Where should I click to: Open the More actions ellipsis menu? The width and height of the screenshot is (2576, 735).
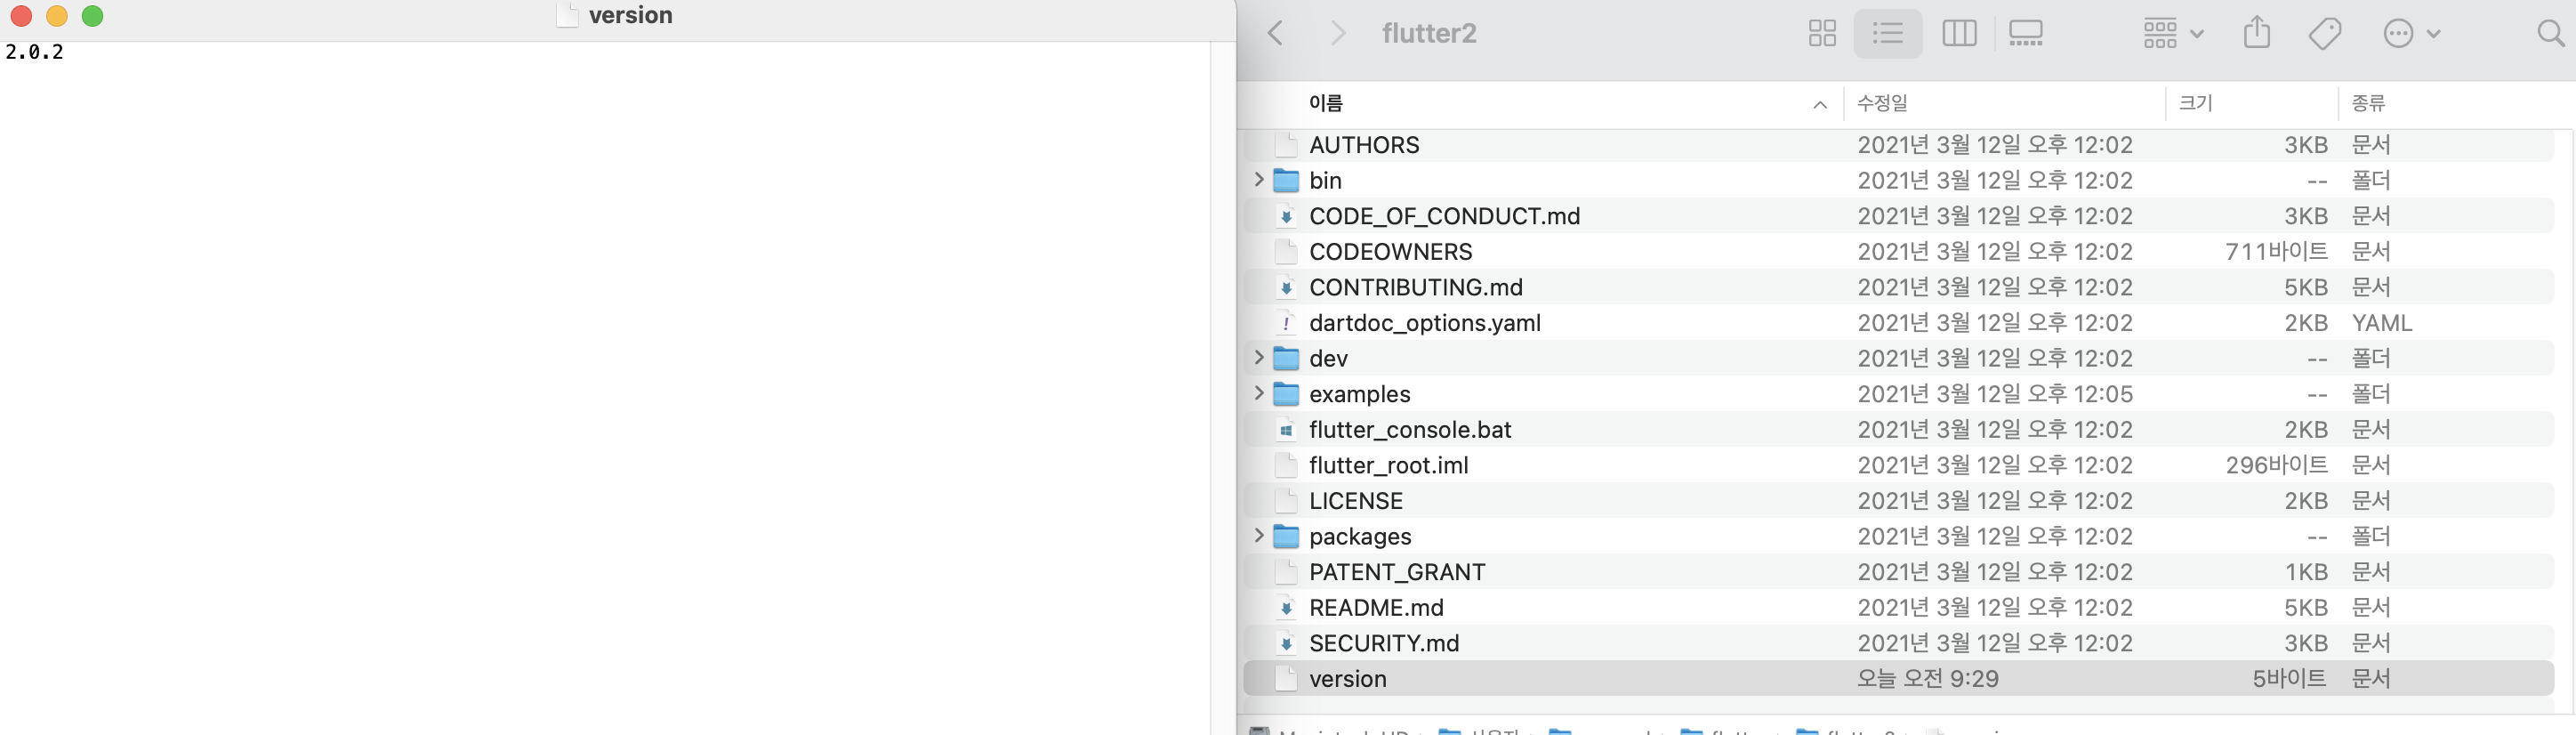[x=2411, y=33]
